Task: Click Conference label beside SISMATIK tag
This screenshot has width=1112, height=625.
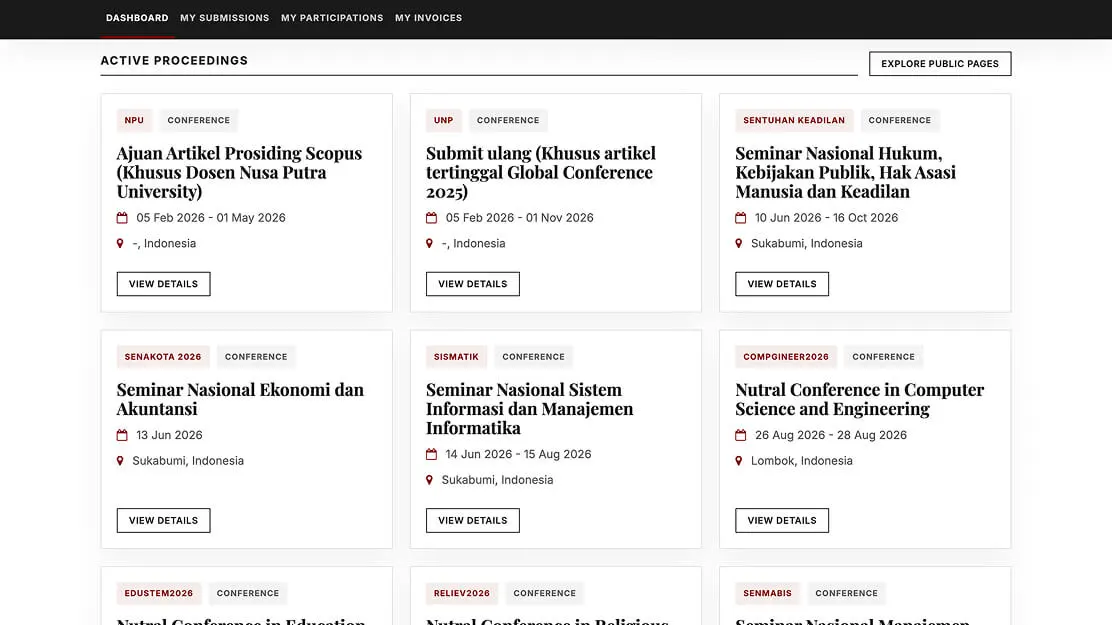Action: pos(533,357)
